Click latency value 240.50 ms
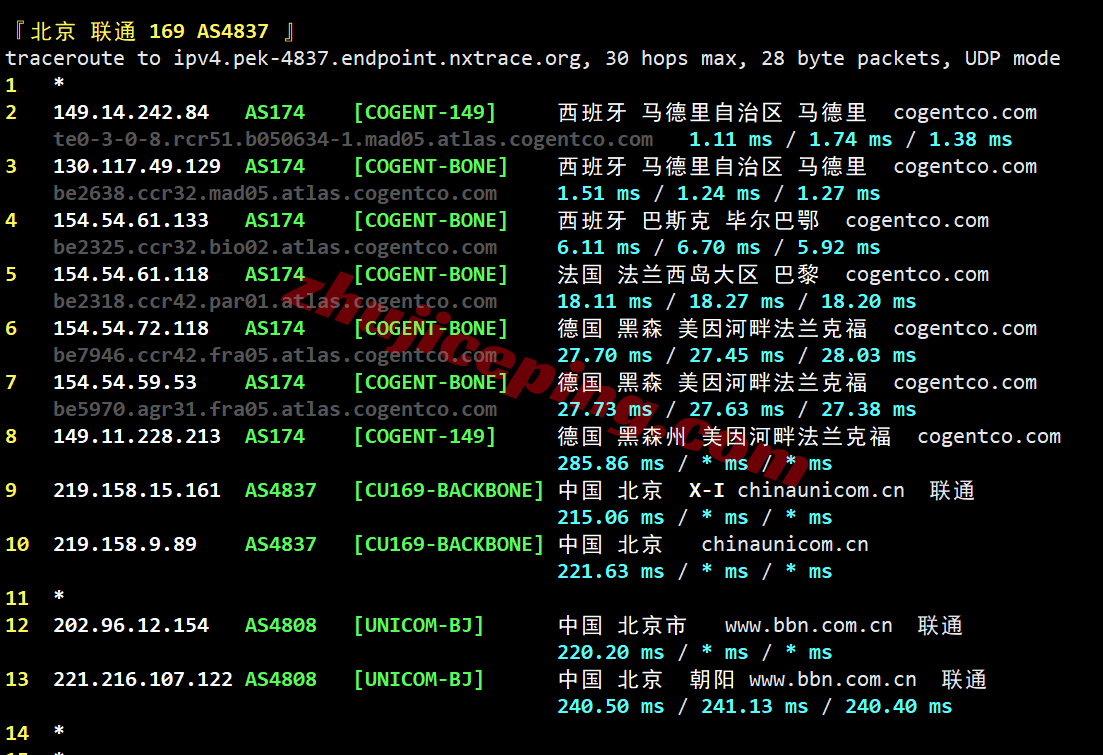Image resolution: width=1103 pixels, height=755 pixels. pyautogui.click(x=611, y=706)
